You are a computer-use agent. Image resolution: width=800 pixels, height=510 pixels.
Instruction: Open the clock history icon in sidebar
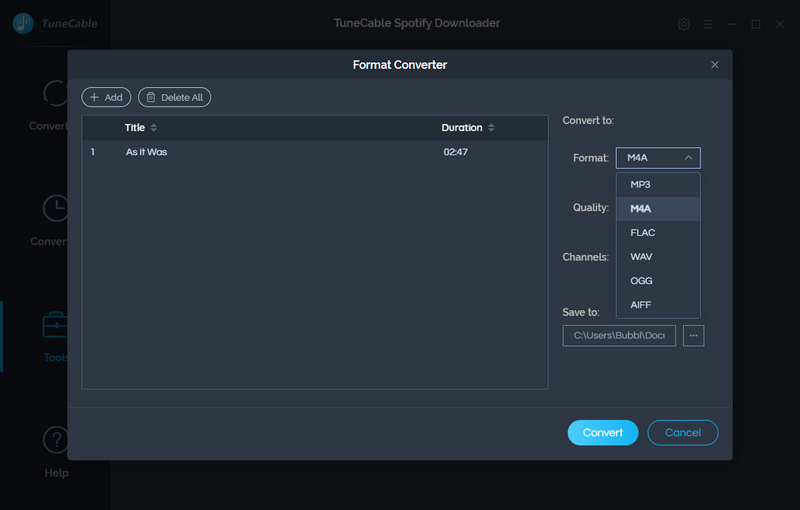[x=55, y=208]
